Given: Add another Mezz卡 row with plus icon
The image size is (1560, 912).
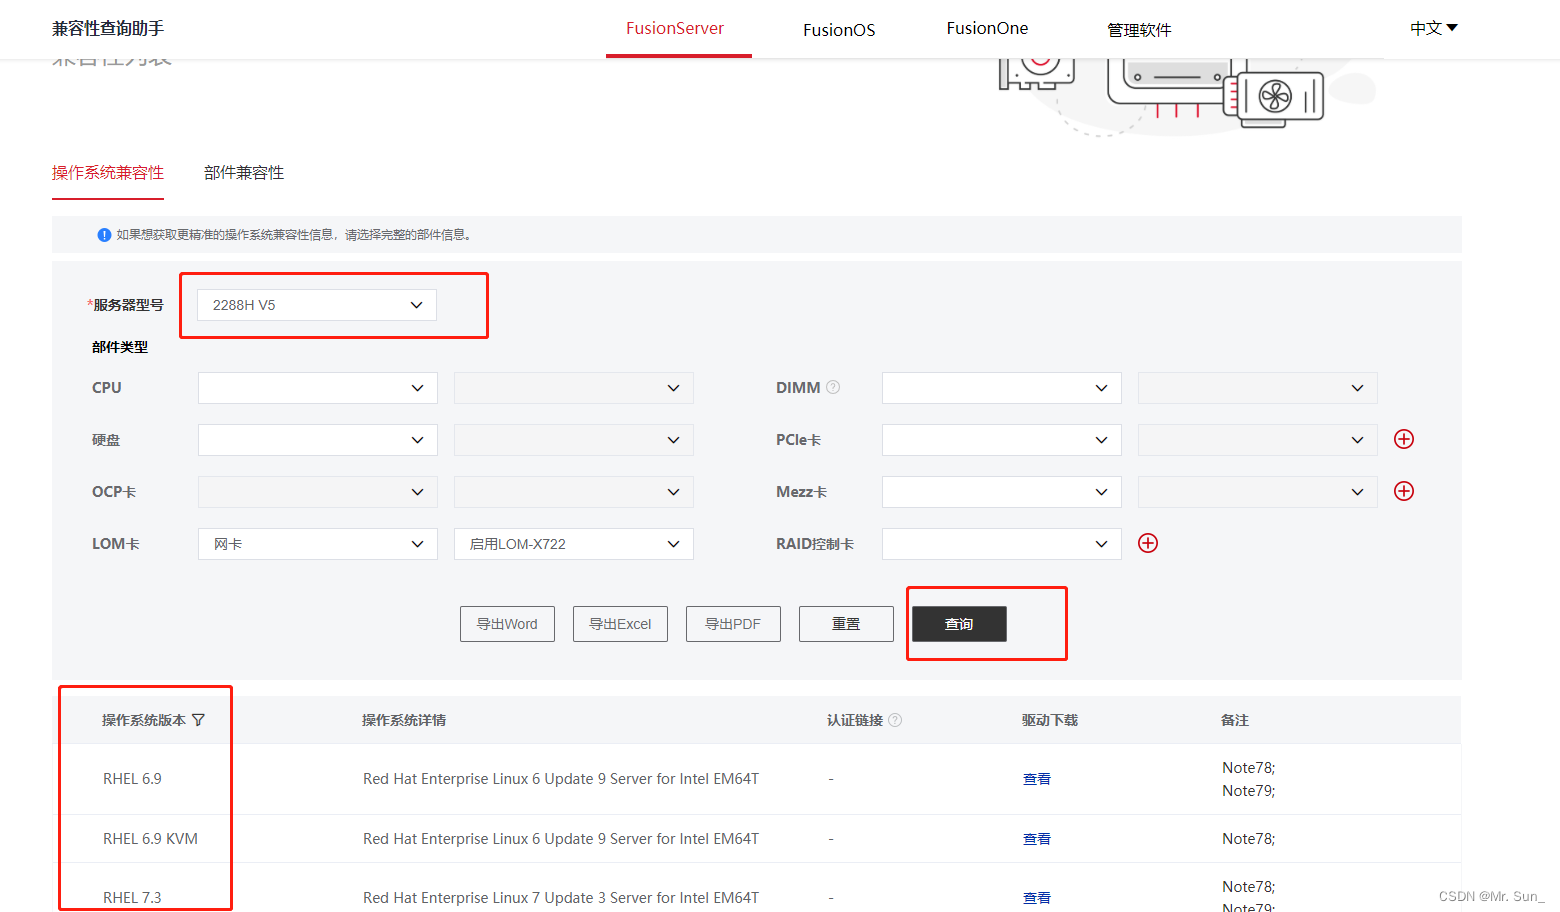Looking at the screenshot, I should point(1404,491).
